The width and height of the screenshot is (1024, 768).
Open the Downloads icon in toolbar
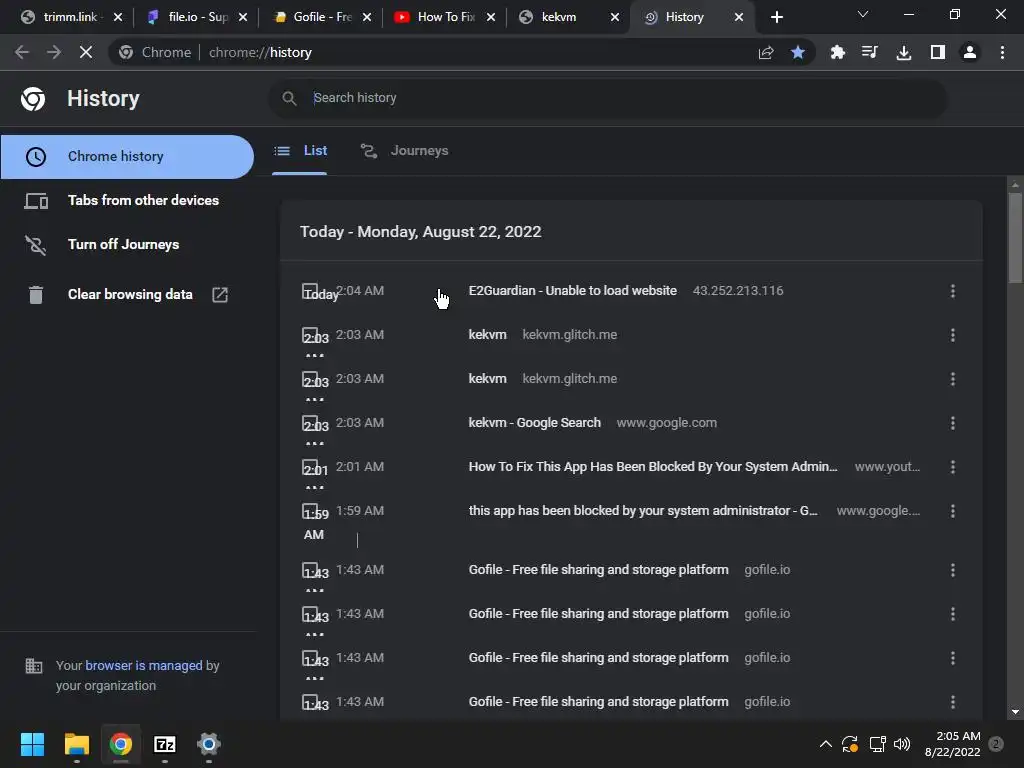point(904,52)
